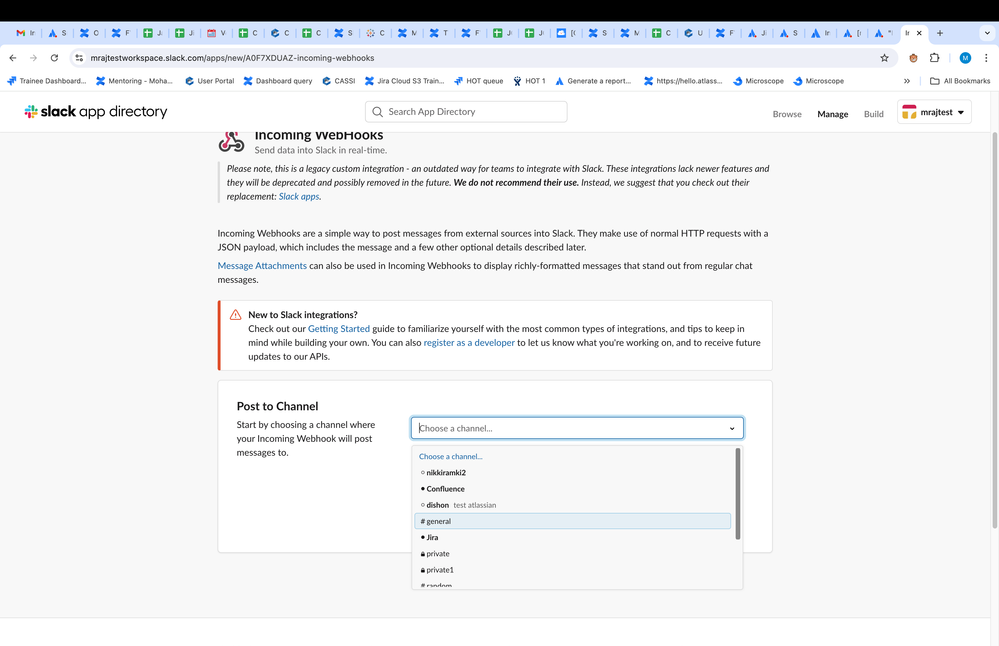Click the warning triangle icon
Viewport: 999px width, 646px height.
tap(235, 315)
